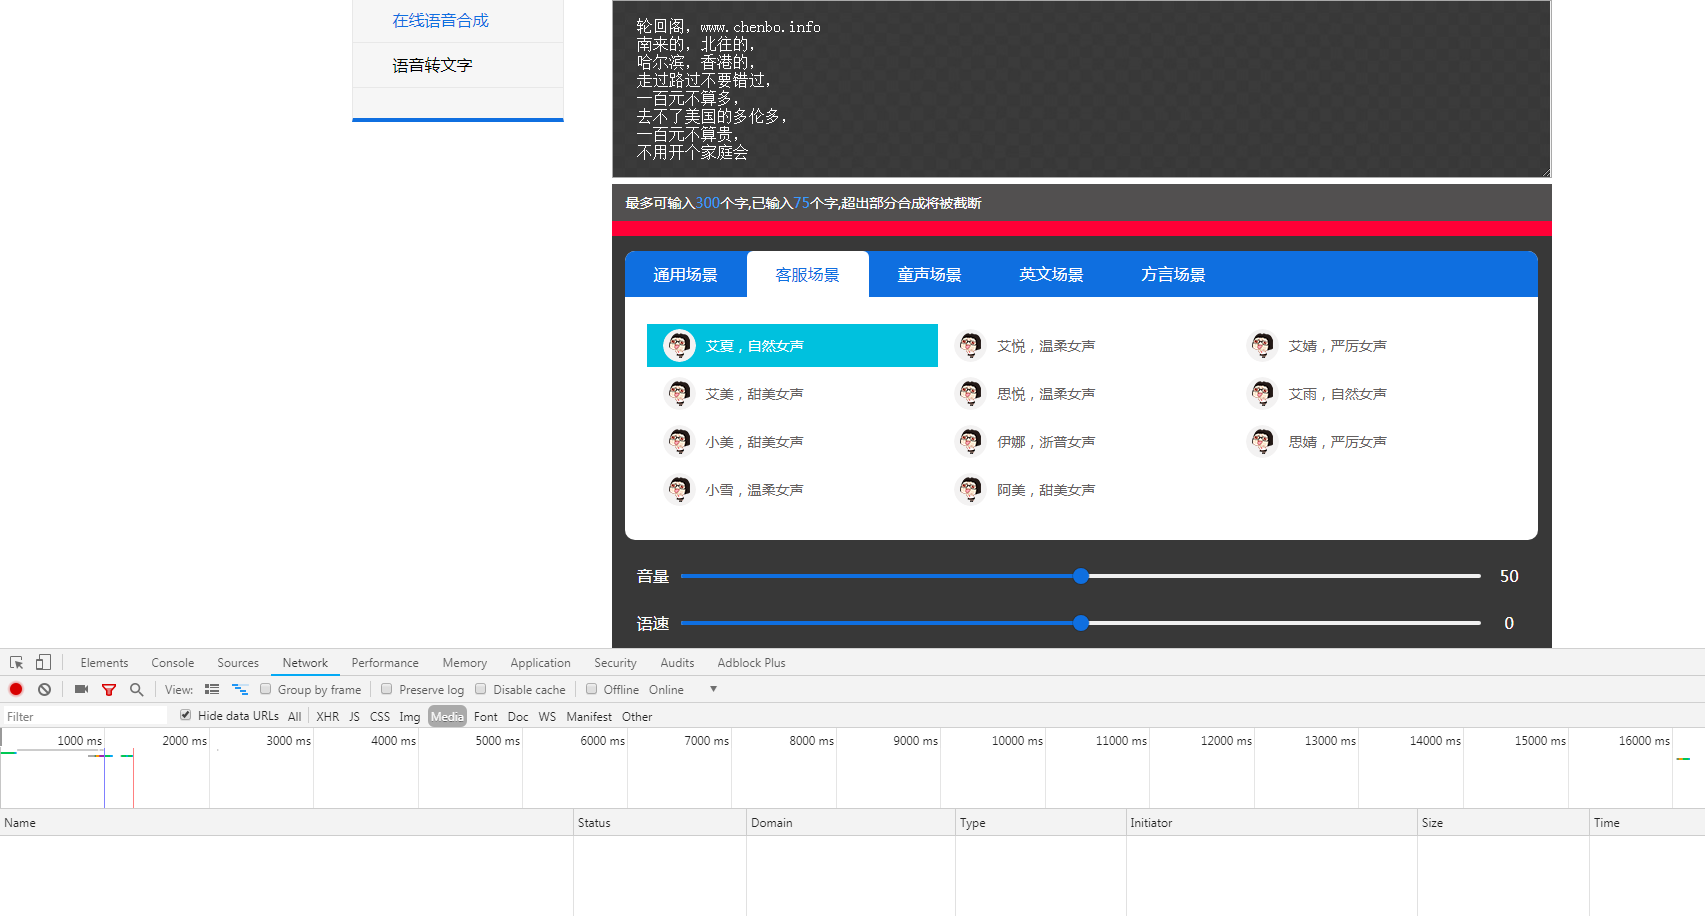Viewport: 1705px width, 916px height.
Task: Open the Console tab in DevTools
Action: click(172, 663)
